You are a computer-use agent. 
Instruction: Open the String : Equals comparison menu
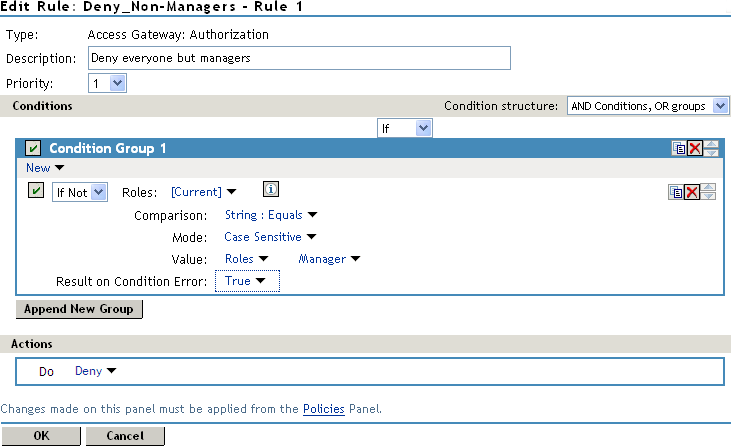(270, 214)
